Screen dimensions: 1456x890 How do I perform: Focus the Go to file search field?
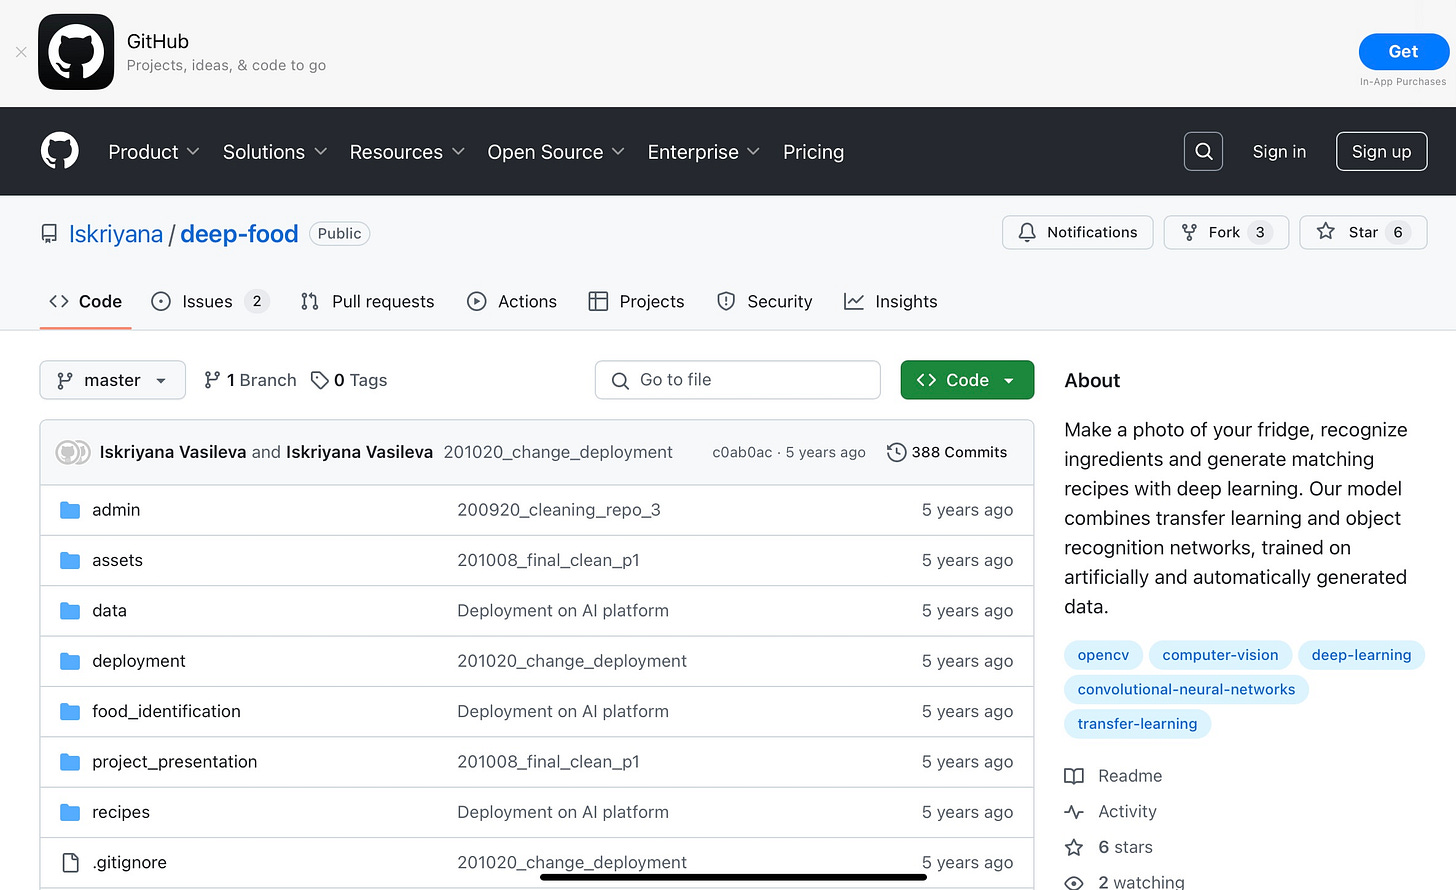pos(738,380)
